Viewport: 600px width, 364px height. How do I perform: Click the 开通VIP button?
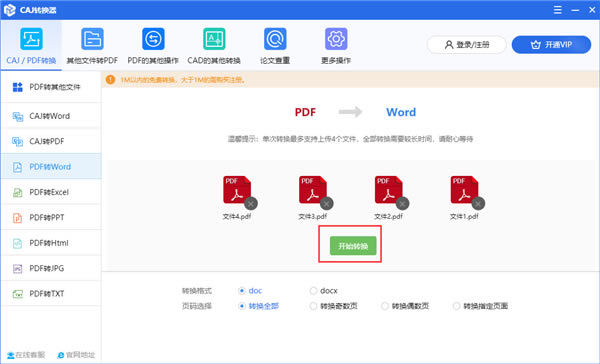[551, 45]
